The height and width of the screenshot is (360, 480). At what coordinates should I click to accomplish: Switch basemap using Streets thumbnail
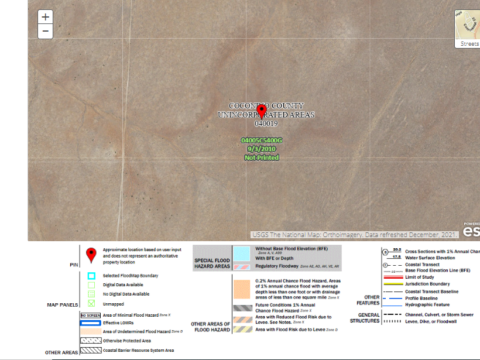click(x=468, y=29)
